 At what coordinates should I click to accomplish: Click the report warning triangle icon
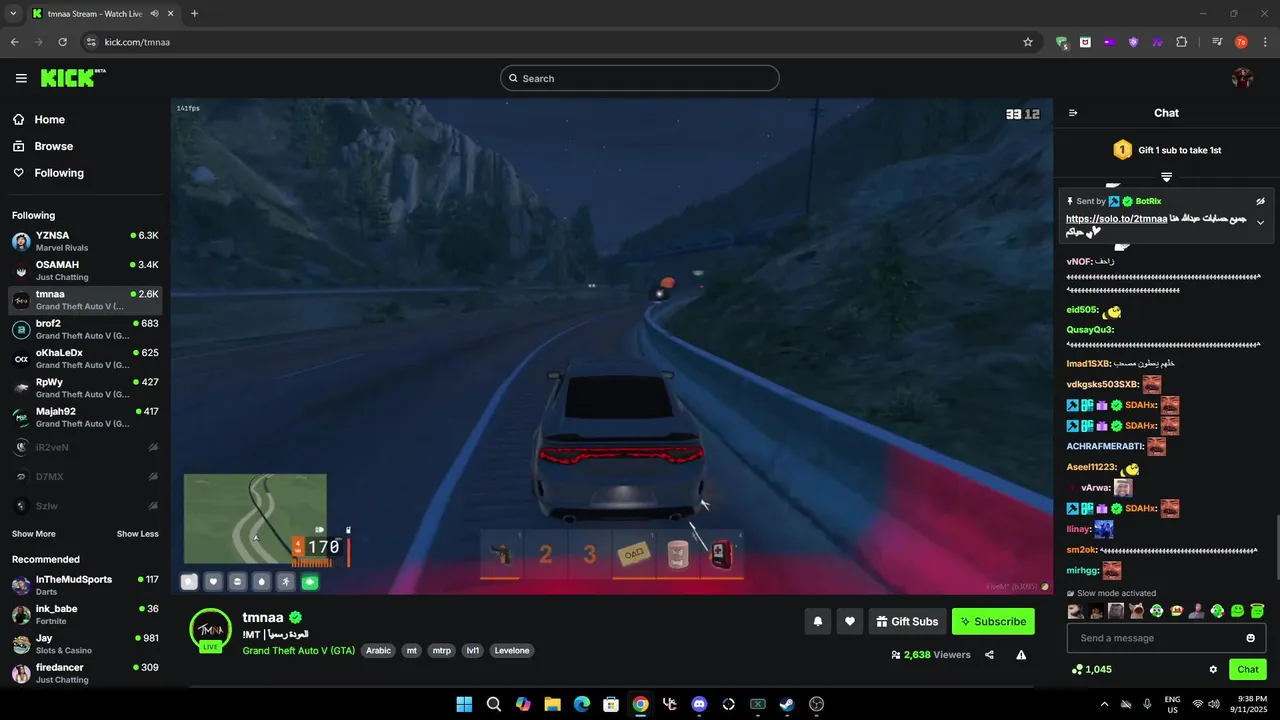click(x=1021, y=655)
